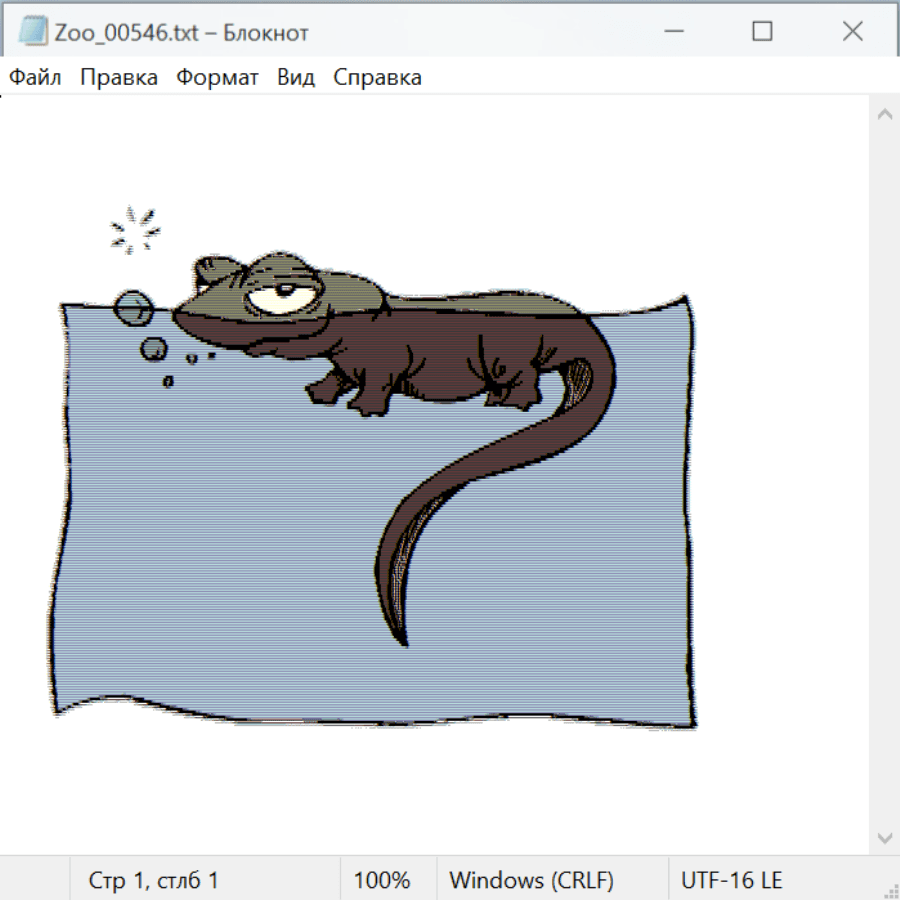900x900 pixels.
Task: Minimize the Блокнот window
Action: (671, 32)
